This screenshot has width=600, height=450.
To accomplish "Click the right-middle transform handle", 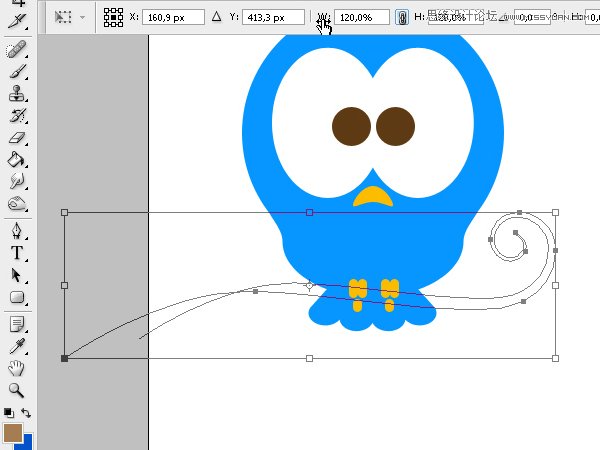I will tap(556, 285).
